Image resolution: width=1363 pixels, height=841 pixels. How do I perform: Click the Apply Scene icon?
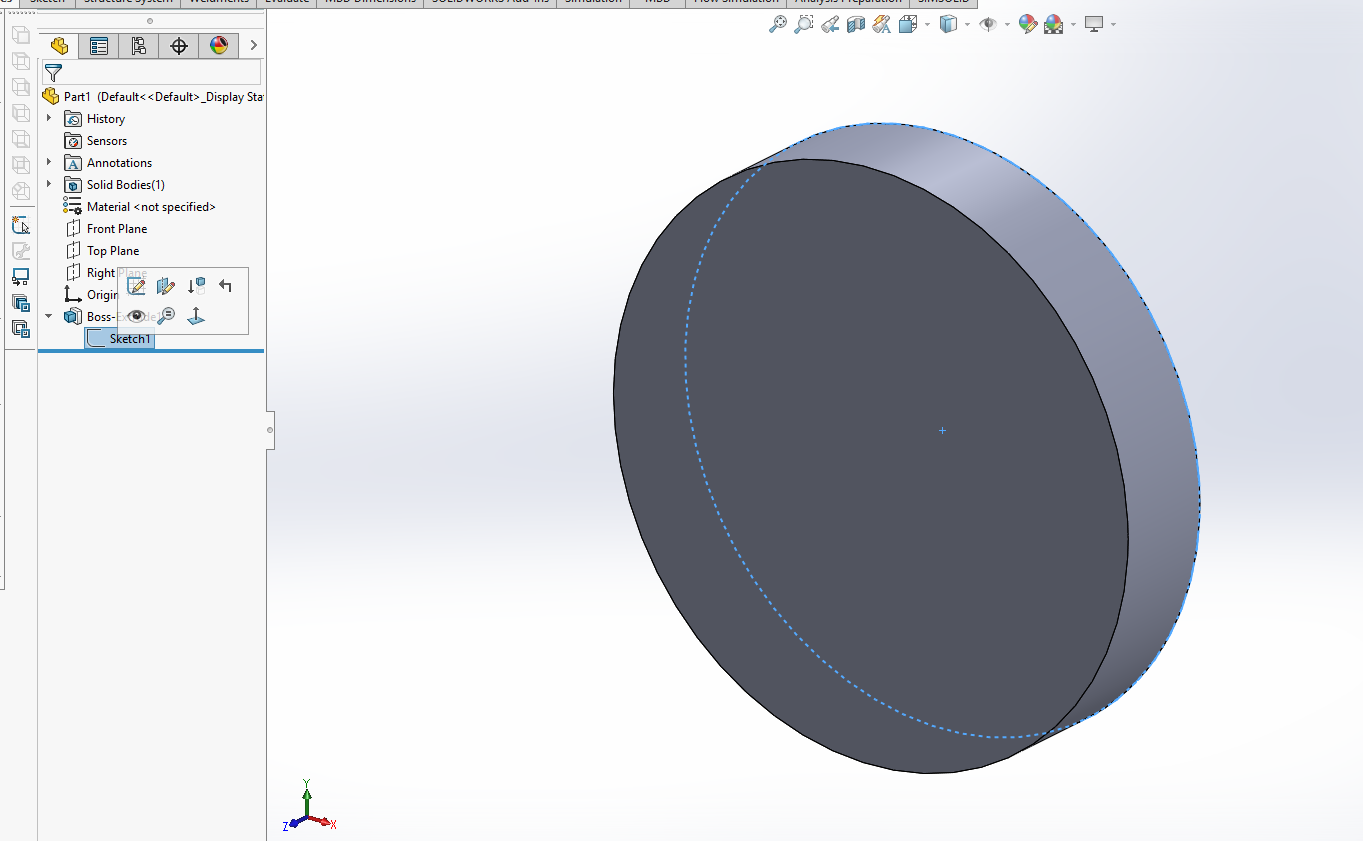click(1055, 23)
